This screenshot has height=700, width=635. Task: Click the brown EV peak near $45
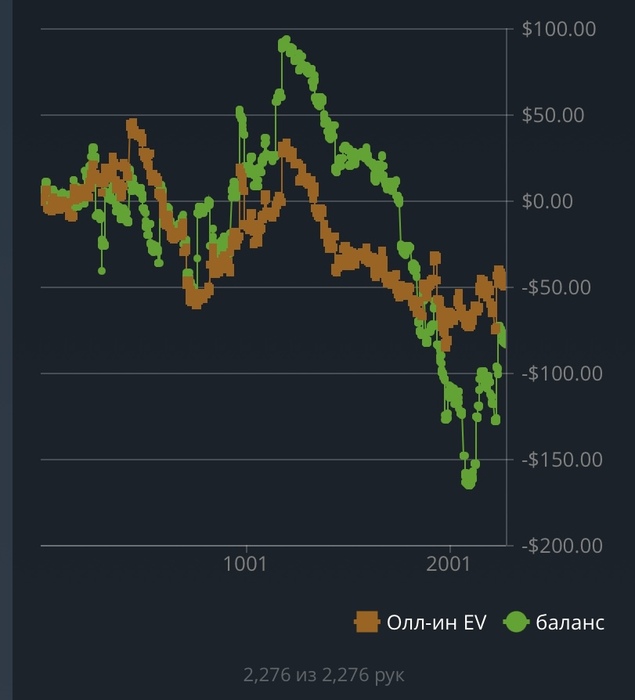pos(131,124)
